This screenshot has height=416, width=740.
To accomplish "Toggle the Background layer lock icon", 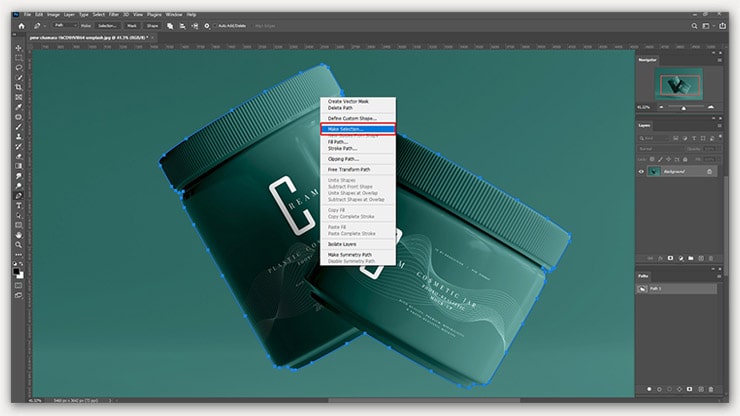I will point(709,171).
